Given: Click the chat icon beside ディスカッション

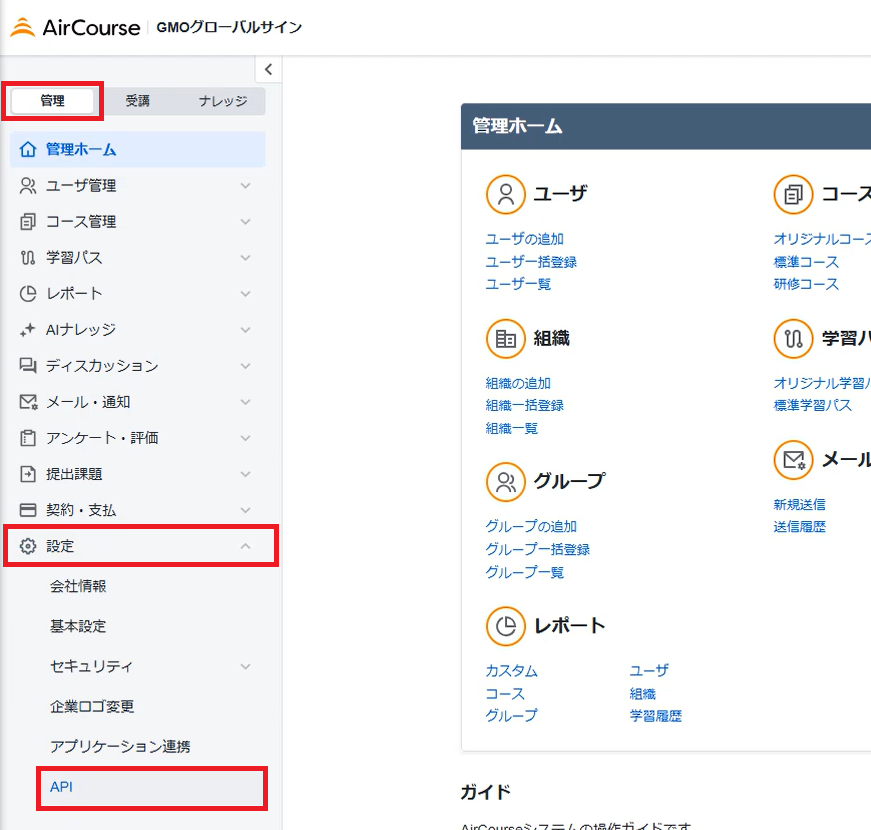Looking at the screenshot, I should (28, 366).
